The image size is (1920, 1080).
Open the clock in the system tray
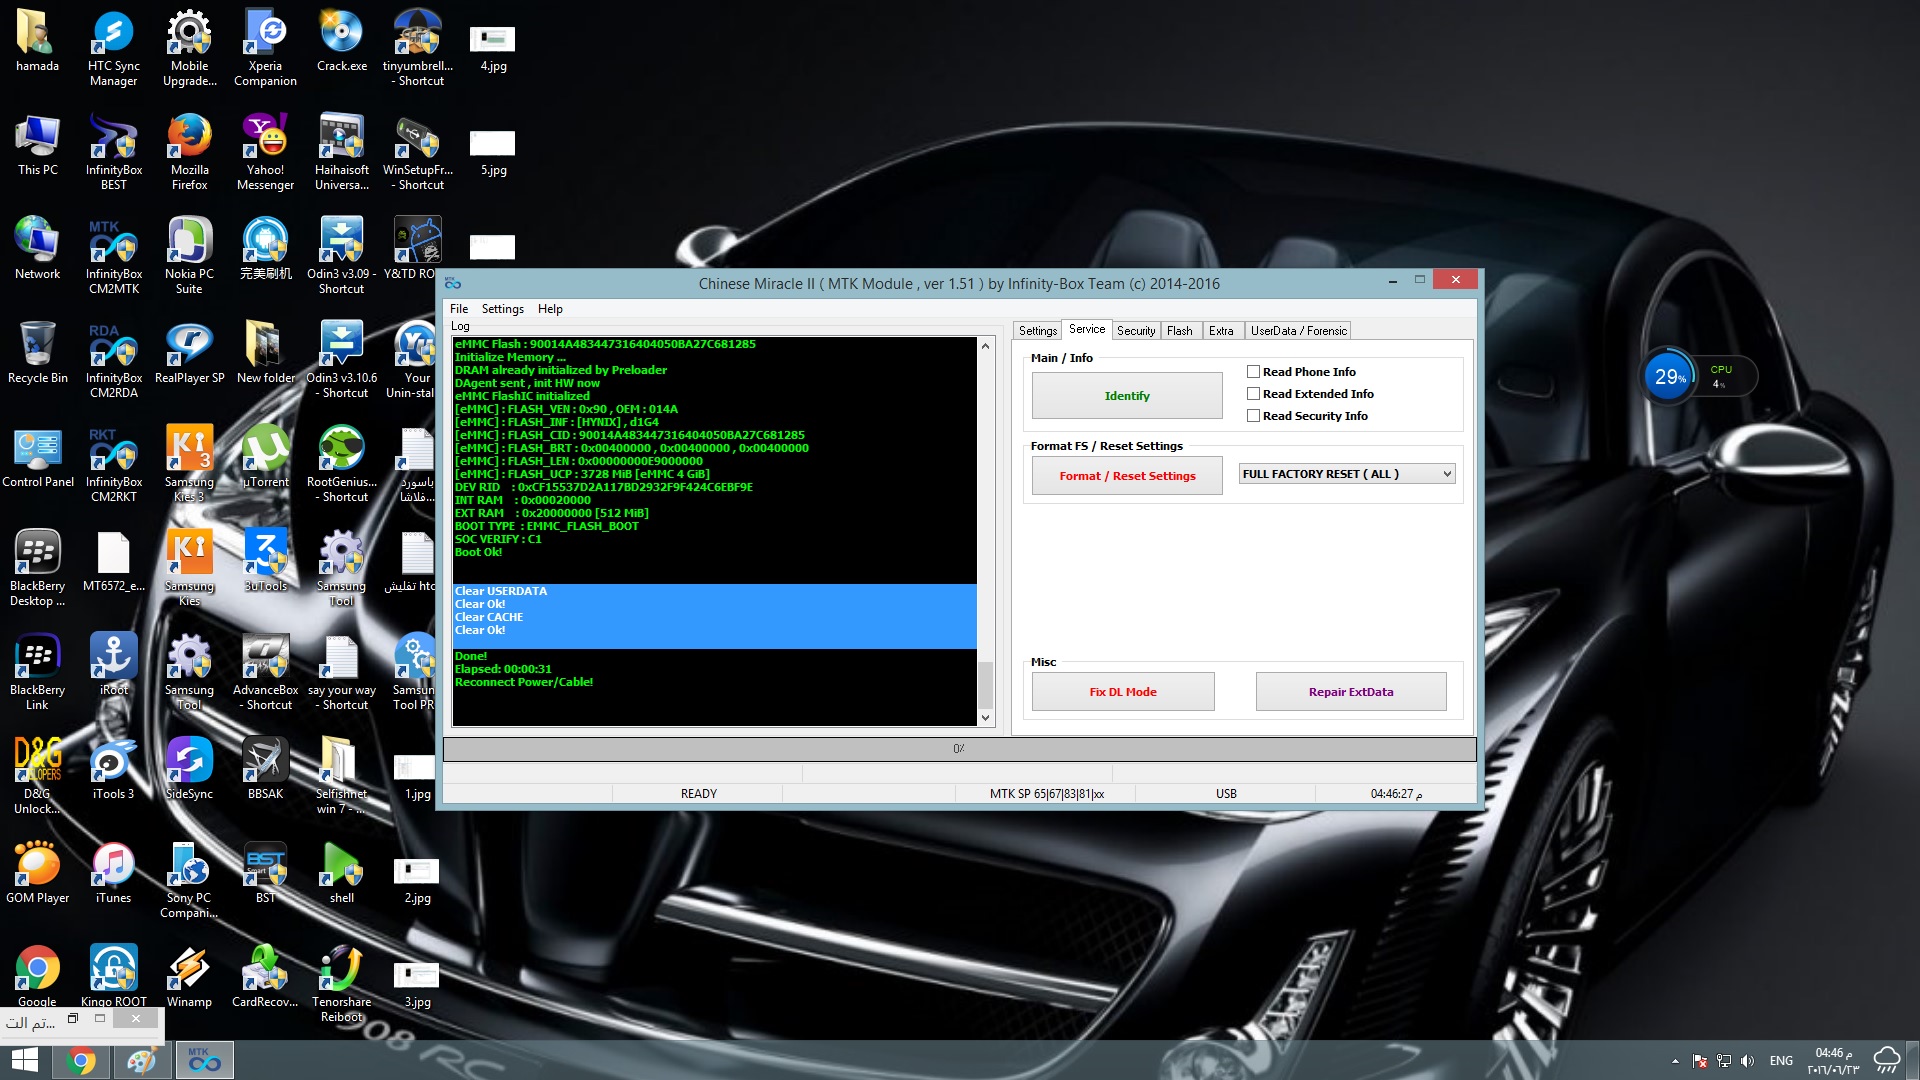click(1832, 1061)
